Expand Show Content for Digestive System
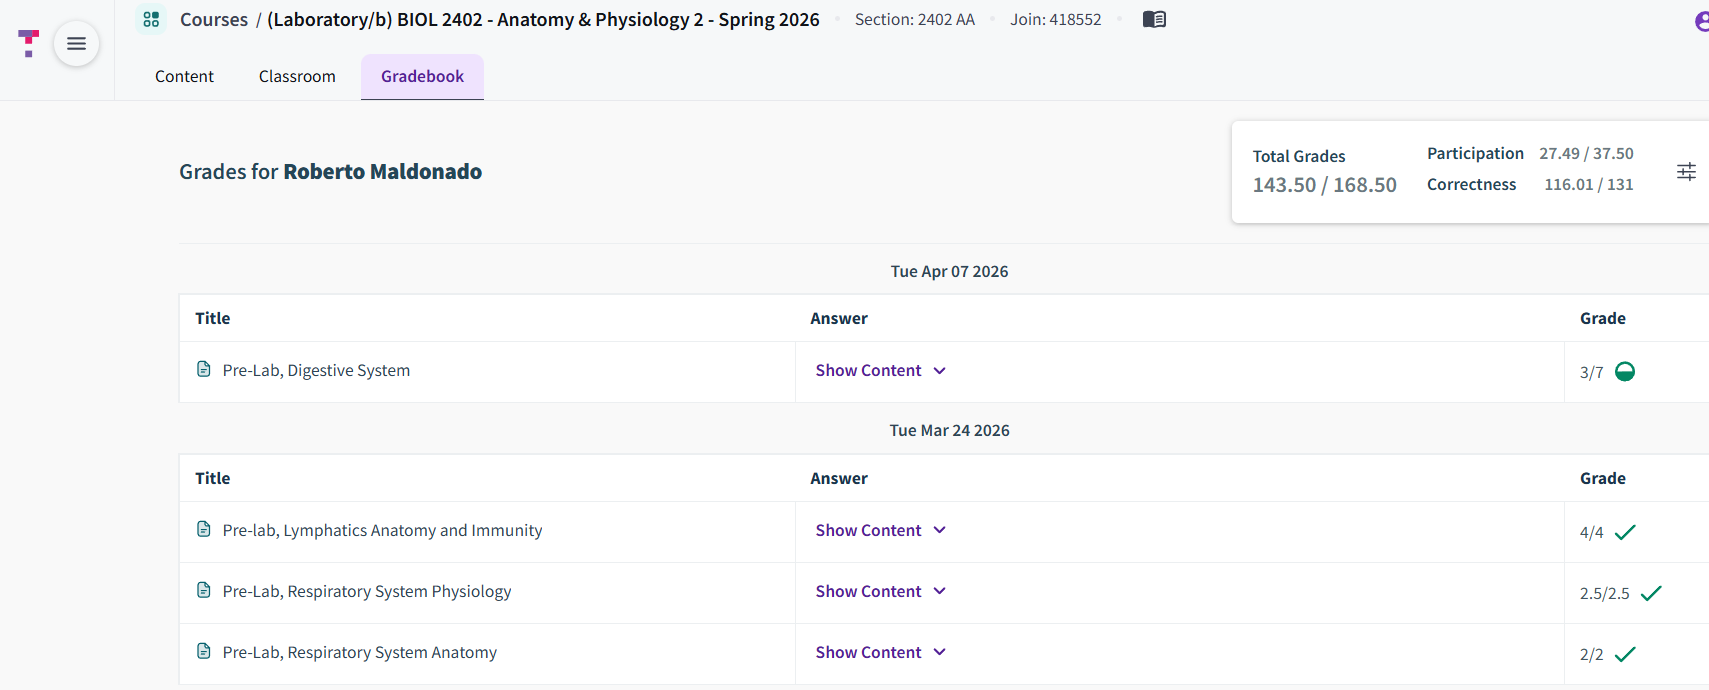Image resolution: width=1709 pixels, height=690 pixels. (x=880, y=370)
